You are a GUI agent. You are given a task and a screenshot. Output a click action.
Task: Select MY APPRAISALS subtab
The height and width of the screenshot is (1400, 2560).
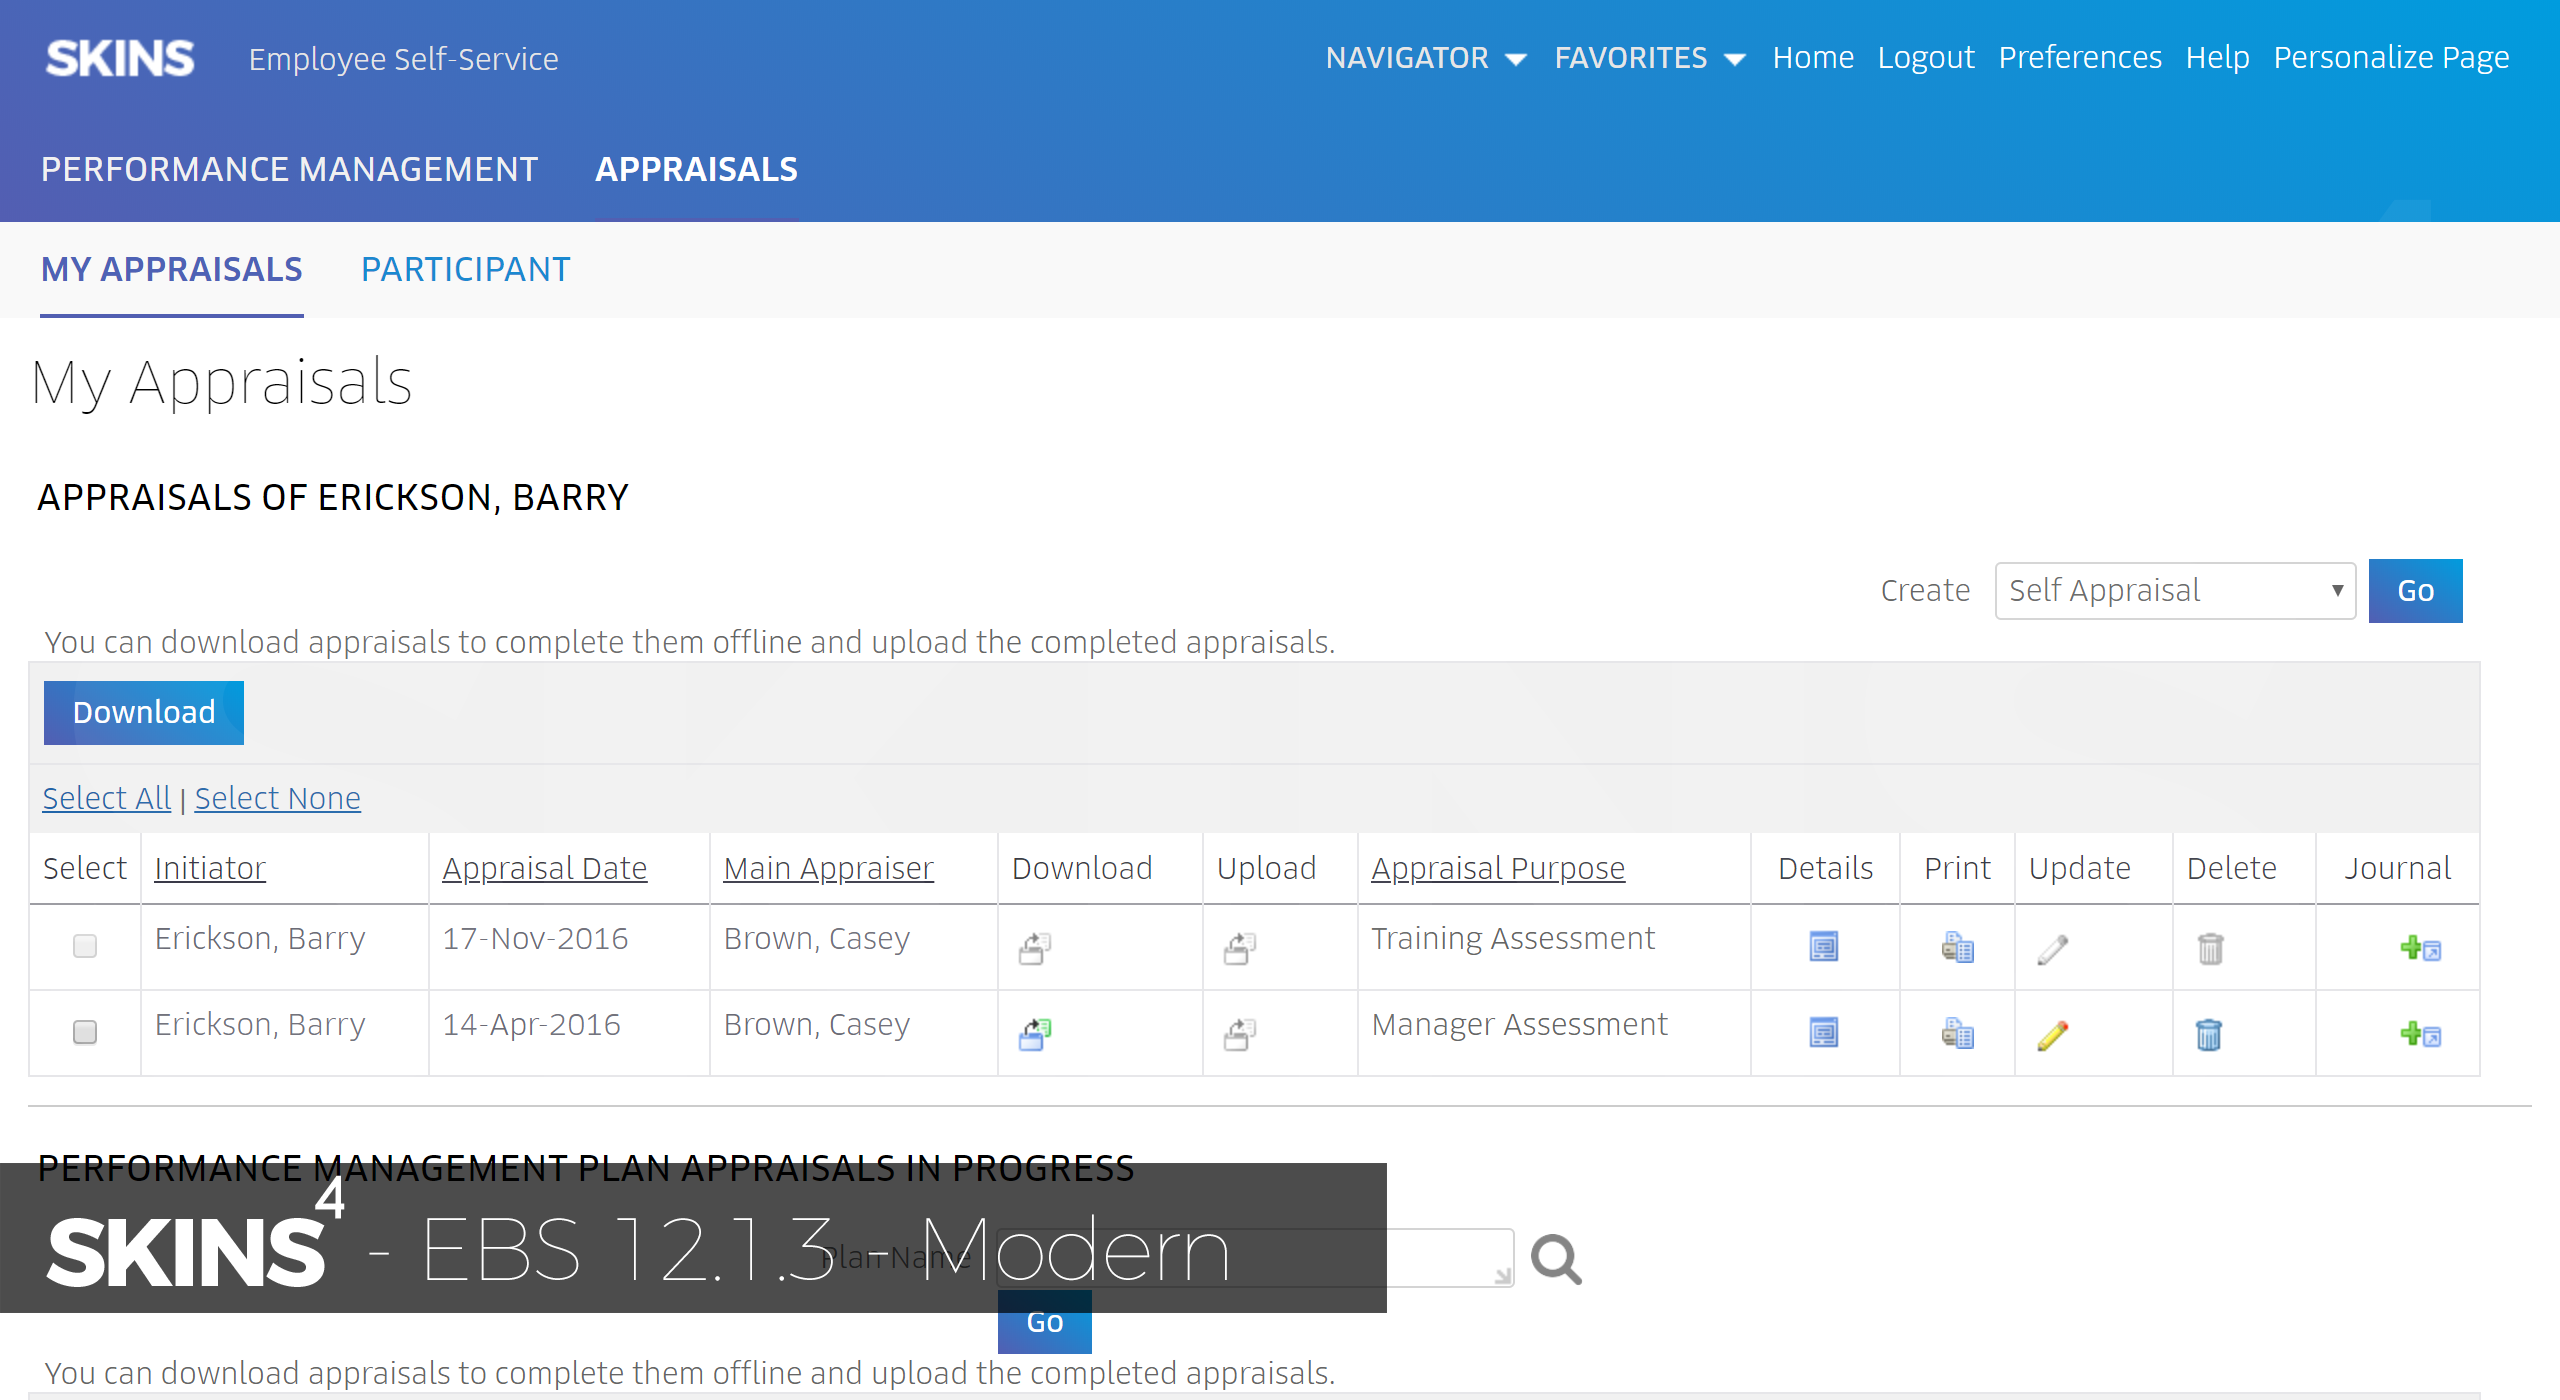tap(171, 270)
